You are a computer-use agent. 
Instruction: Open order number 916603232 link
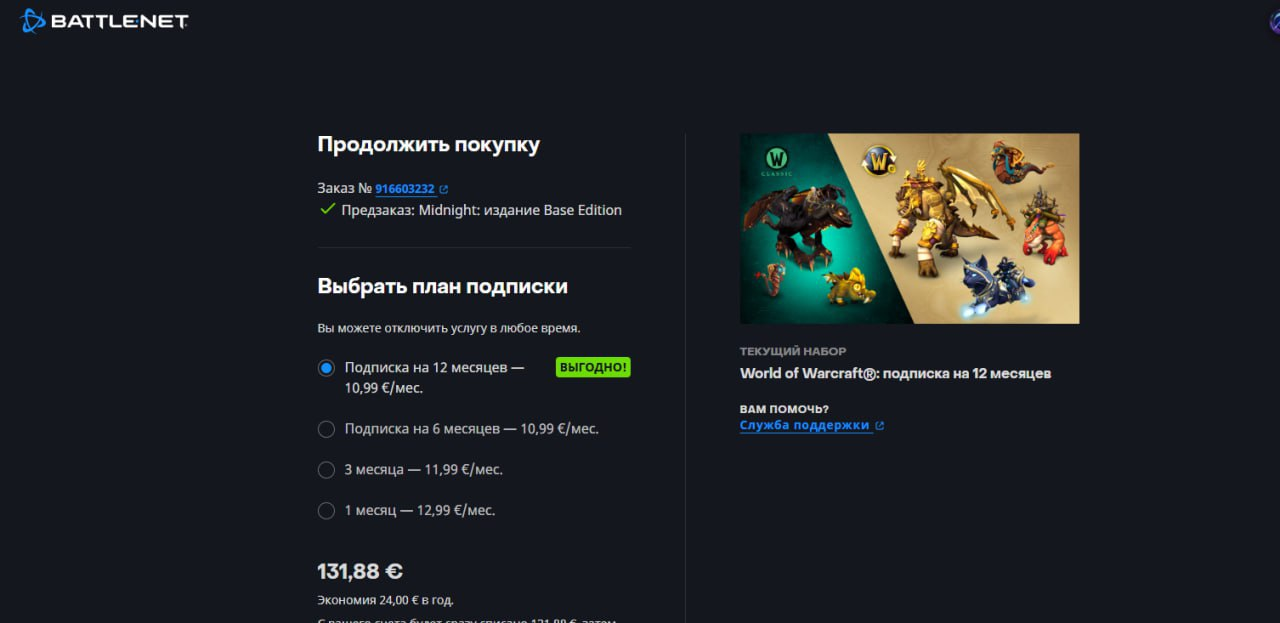(x=405, y=189)
